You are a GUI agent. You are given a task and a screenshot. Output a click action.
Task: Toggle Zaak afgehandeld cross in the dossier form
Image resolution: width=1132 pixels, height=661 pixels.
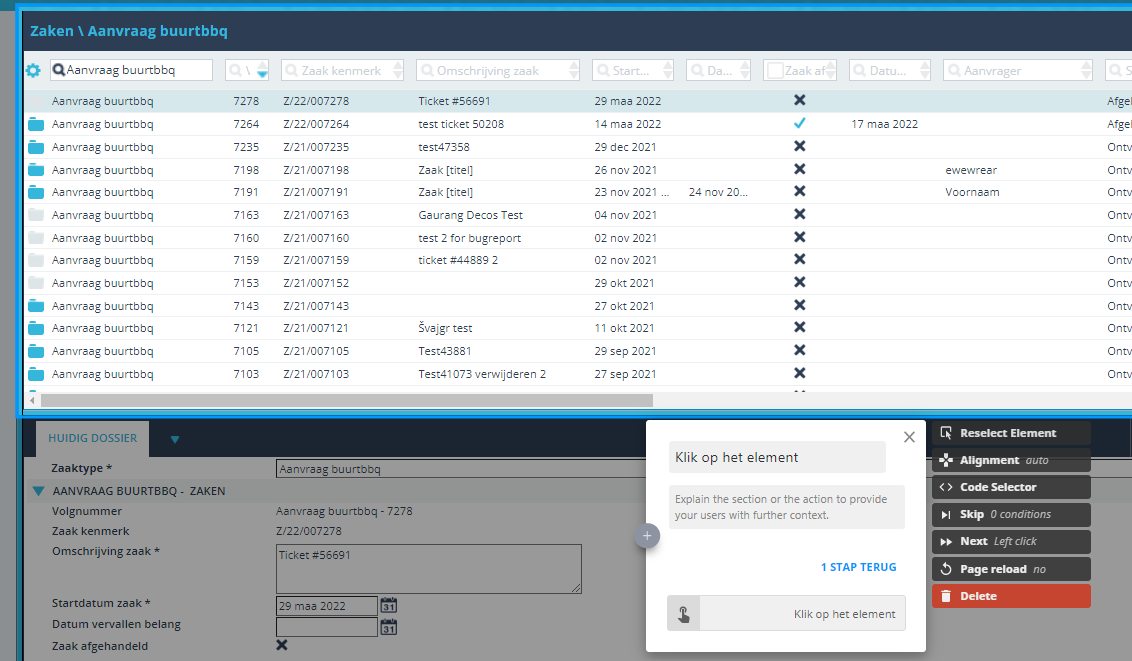click(282, 645)
